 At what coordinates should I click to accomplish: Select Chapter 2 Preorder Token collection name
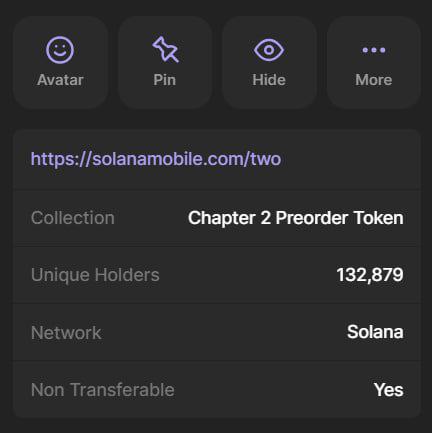296,218
